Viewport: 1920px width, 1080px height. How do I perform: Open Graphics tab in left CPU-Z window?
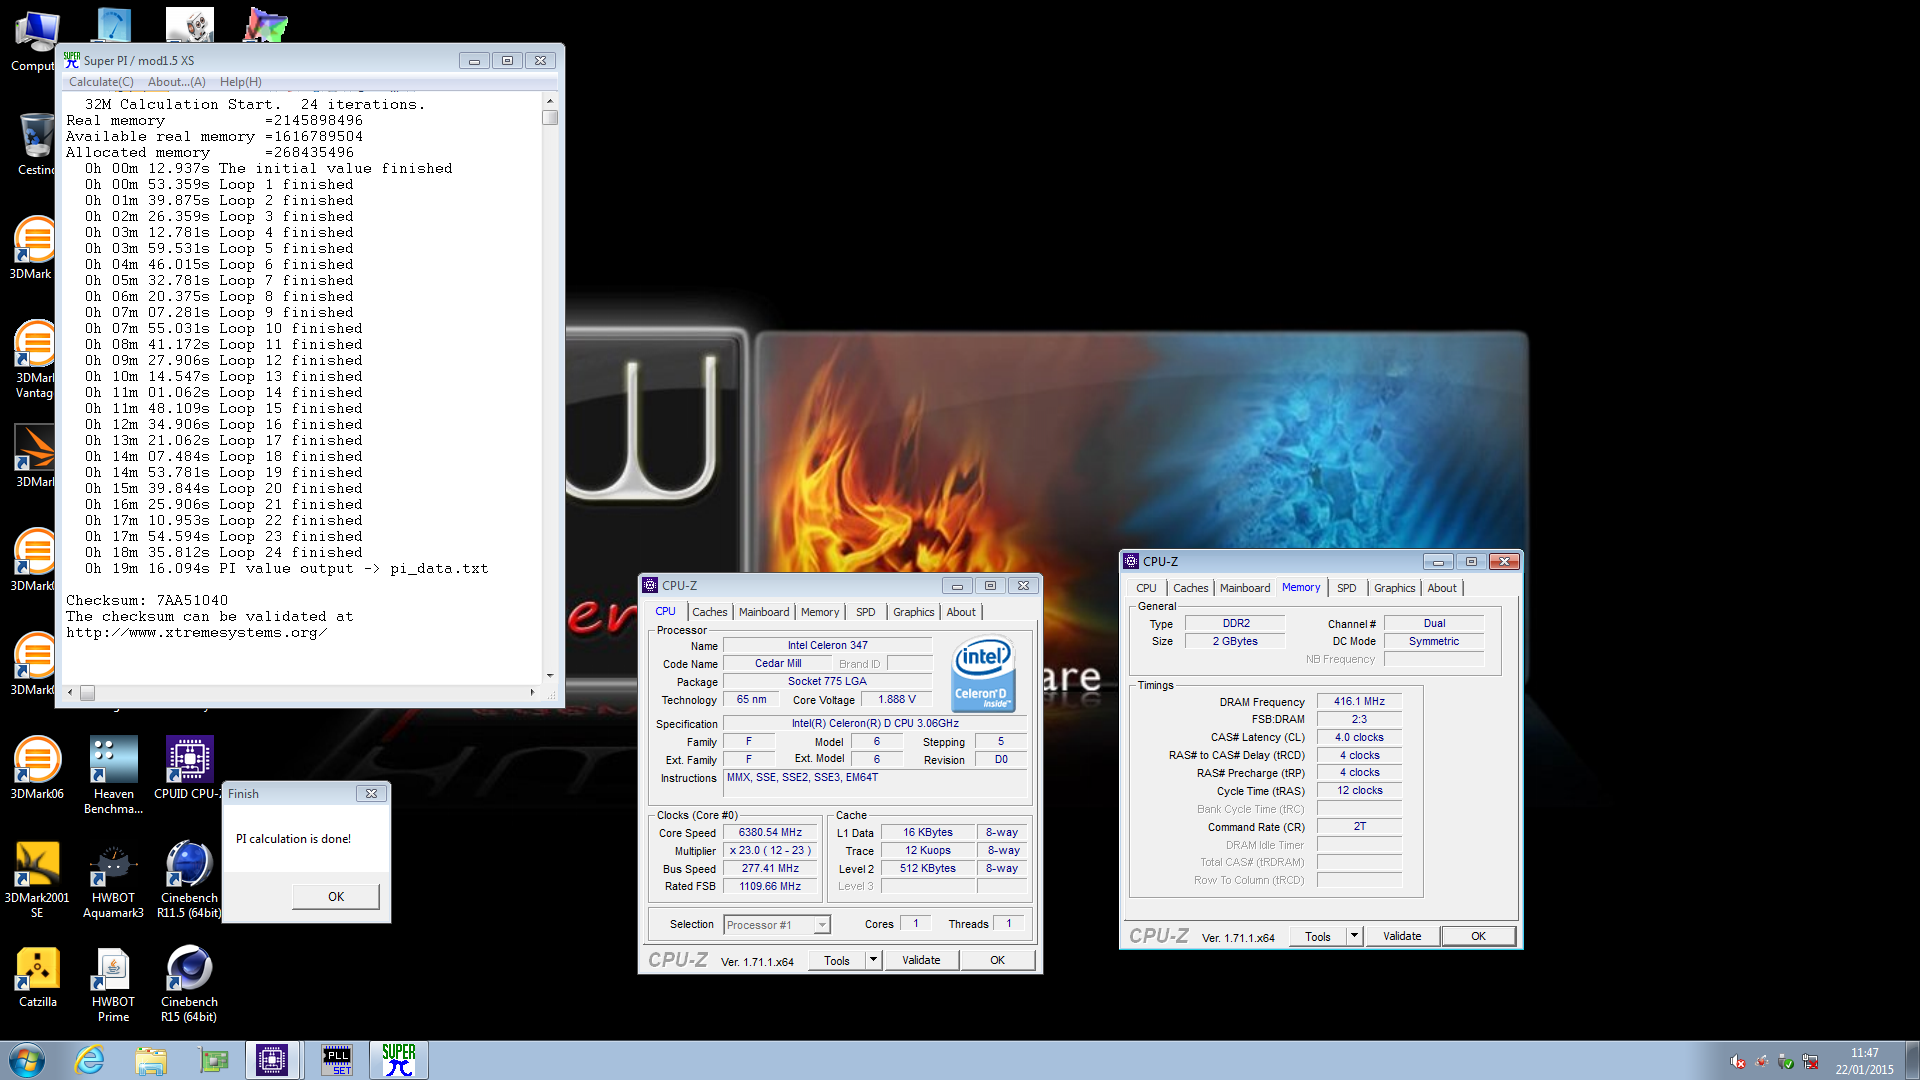pos(914,612)
